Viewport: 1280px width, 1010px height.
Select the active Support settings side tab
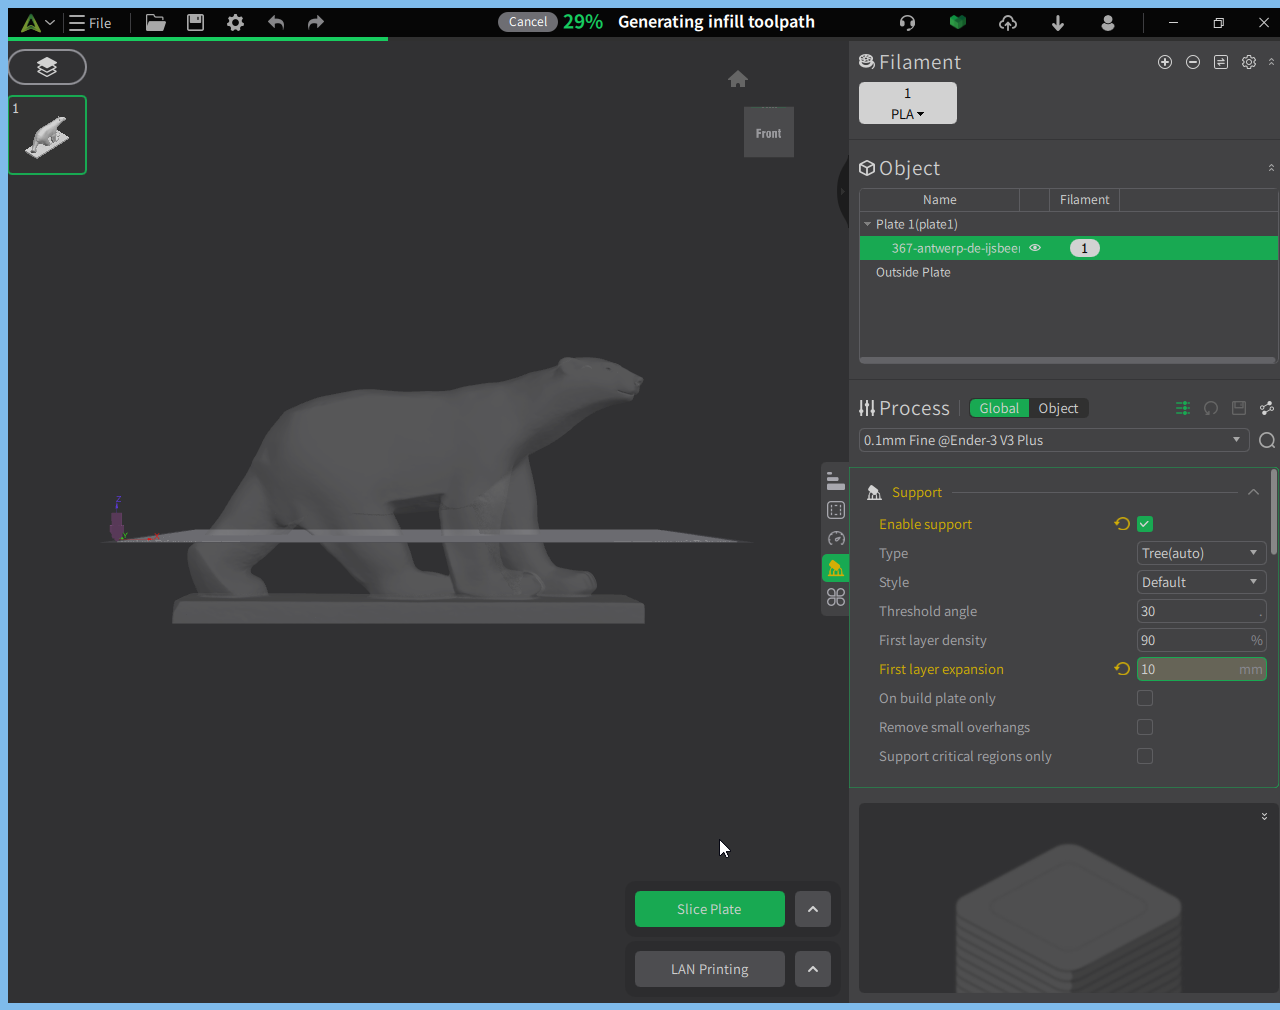[836, 568]
